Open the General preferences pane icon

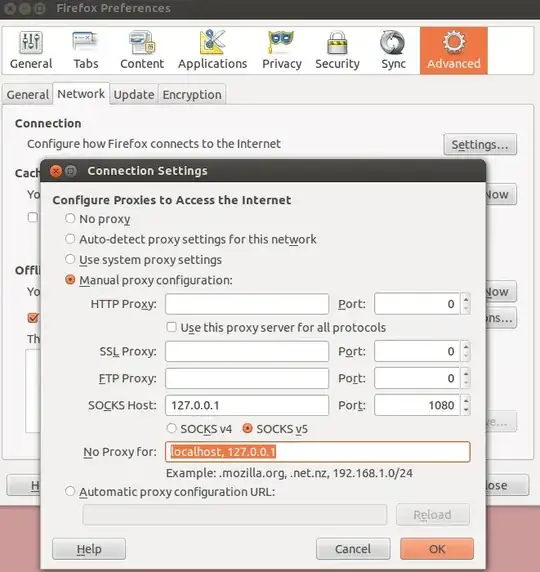click(31, 51)
